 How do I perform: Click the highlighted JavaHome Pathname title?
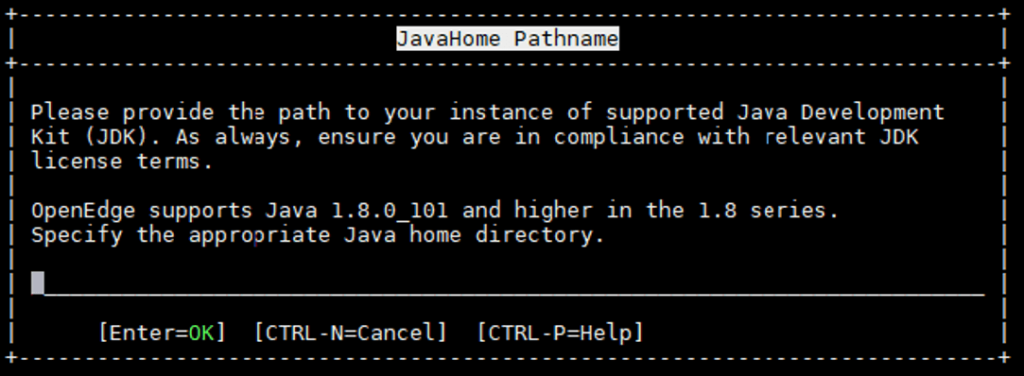click(507, 39)
